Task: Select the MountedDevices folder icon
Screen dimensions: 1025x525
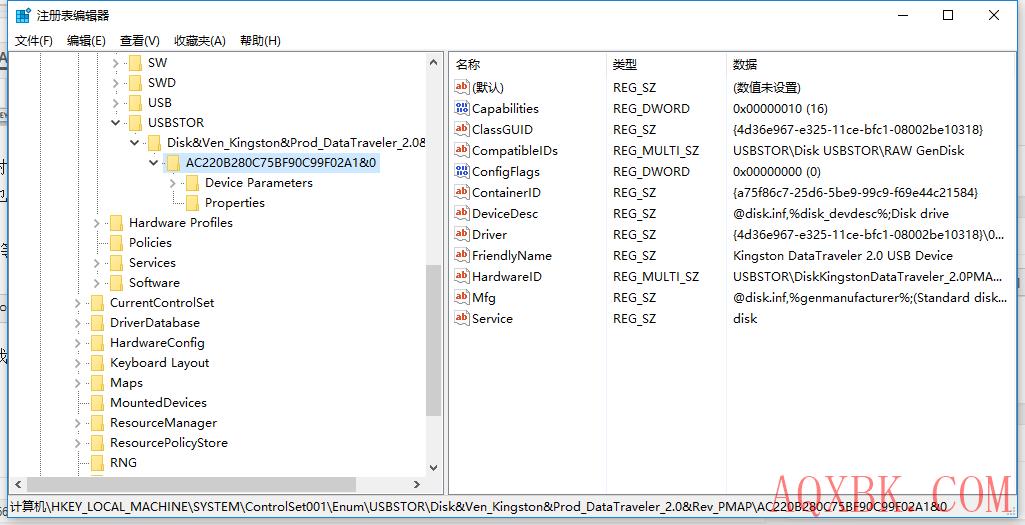Action: pos(97,403)
